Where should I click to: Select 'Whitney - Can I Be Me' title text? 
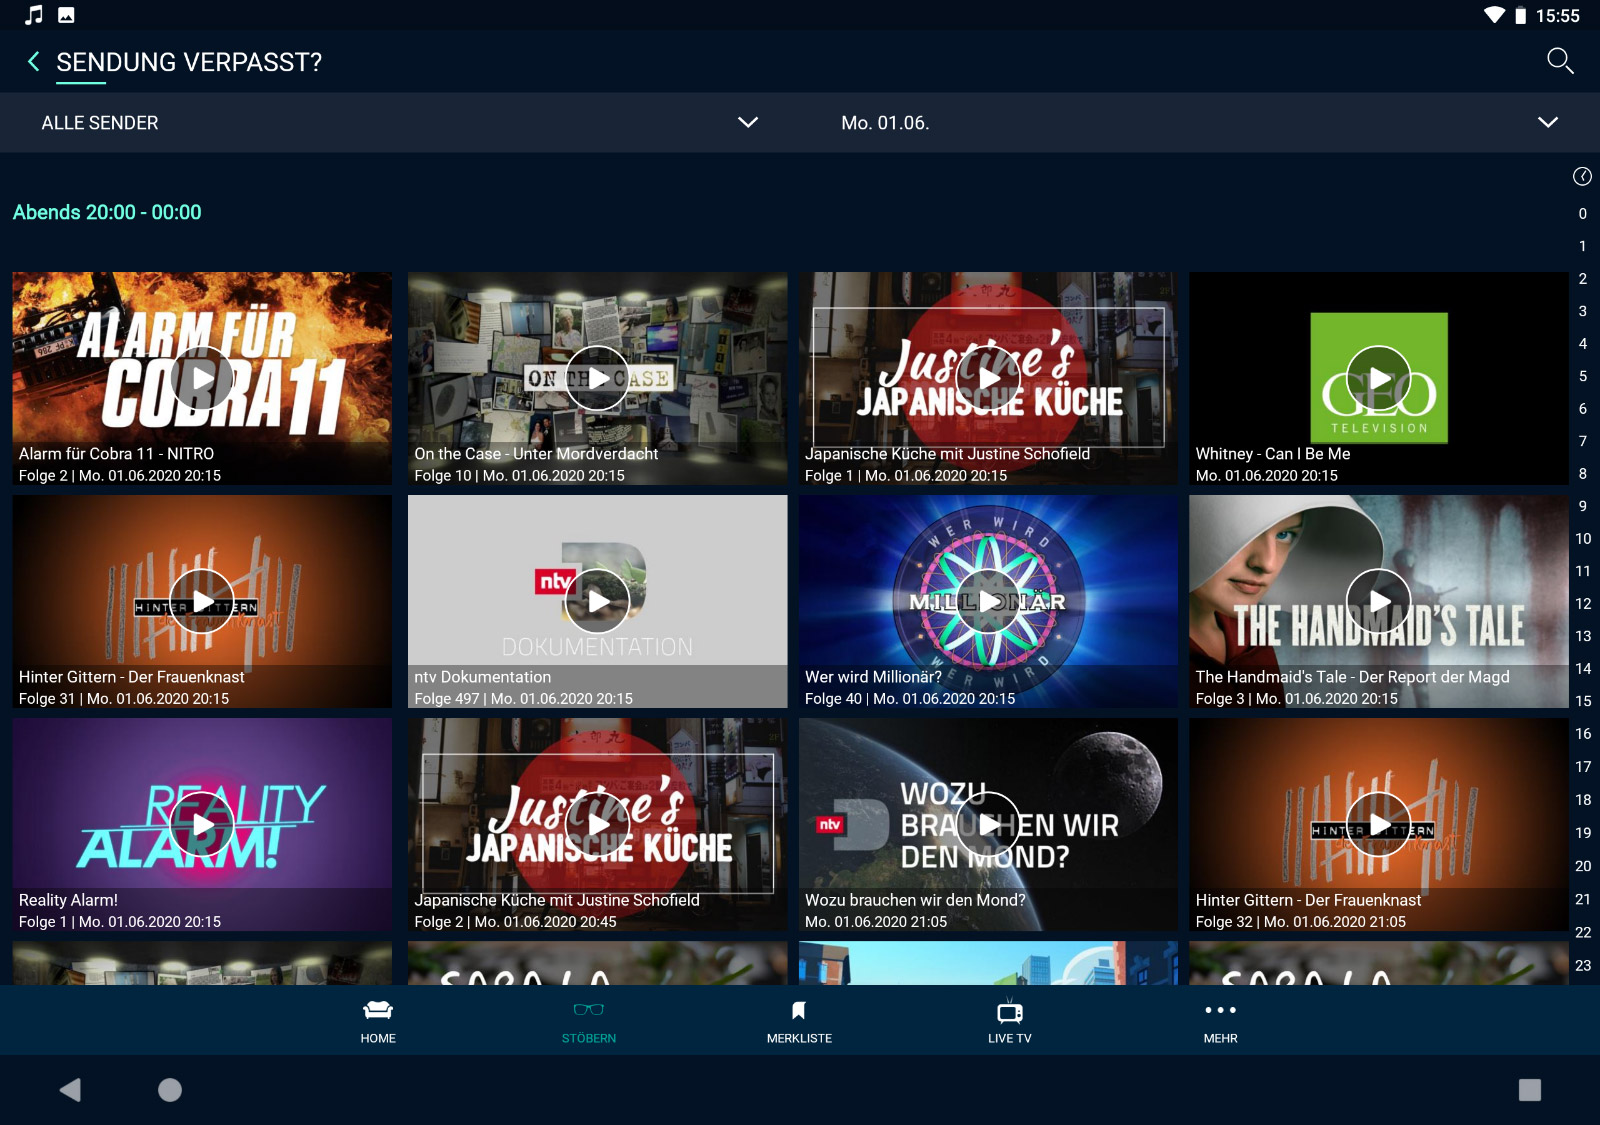pyautogui.click(x=1273, y=454)
